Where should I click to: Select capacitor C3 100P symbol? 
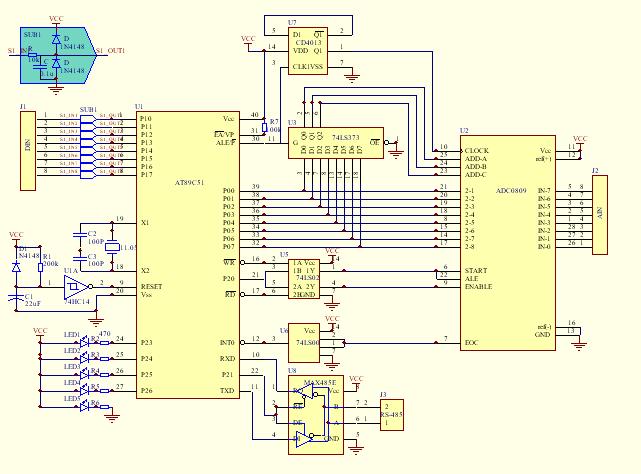pyautogui.click(x=80, y=258)
